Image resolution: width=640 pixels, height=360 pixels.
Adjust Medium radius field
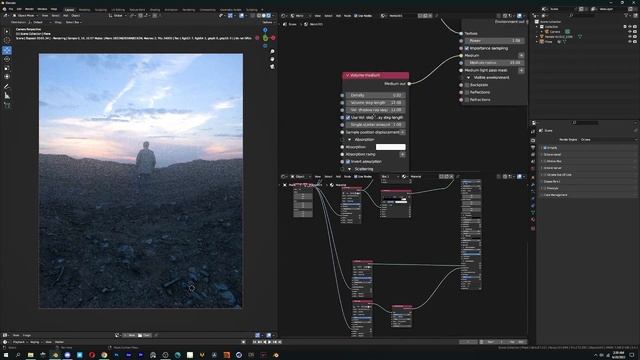pyautogui.click(x=494, y=63)
